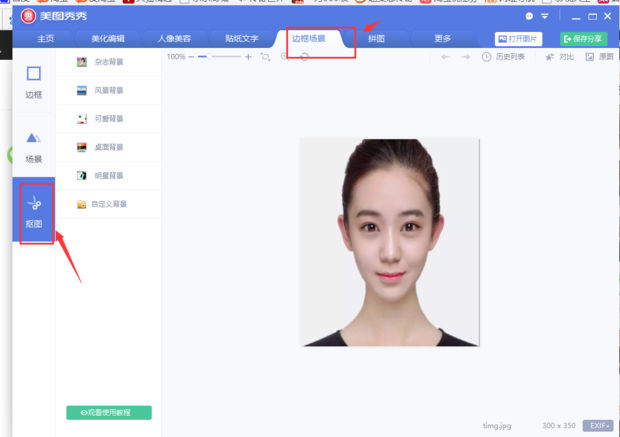
Task: Click the zoom slider handle
Action: tap(209, 57)
